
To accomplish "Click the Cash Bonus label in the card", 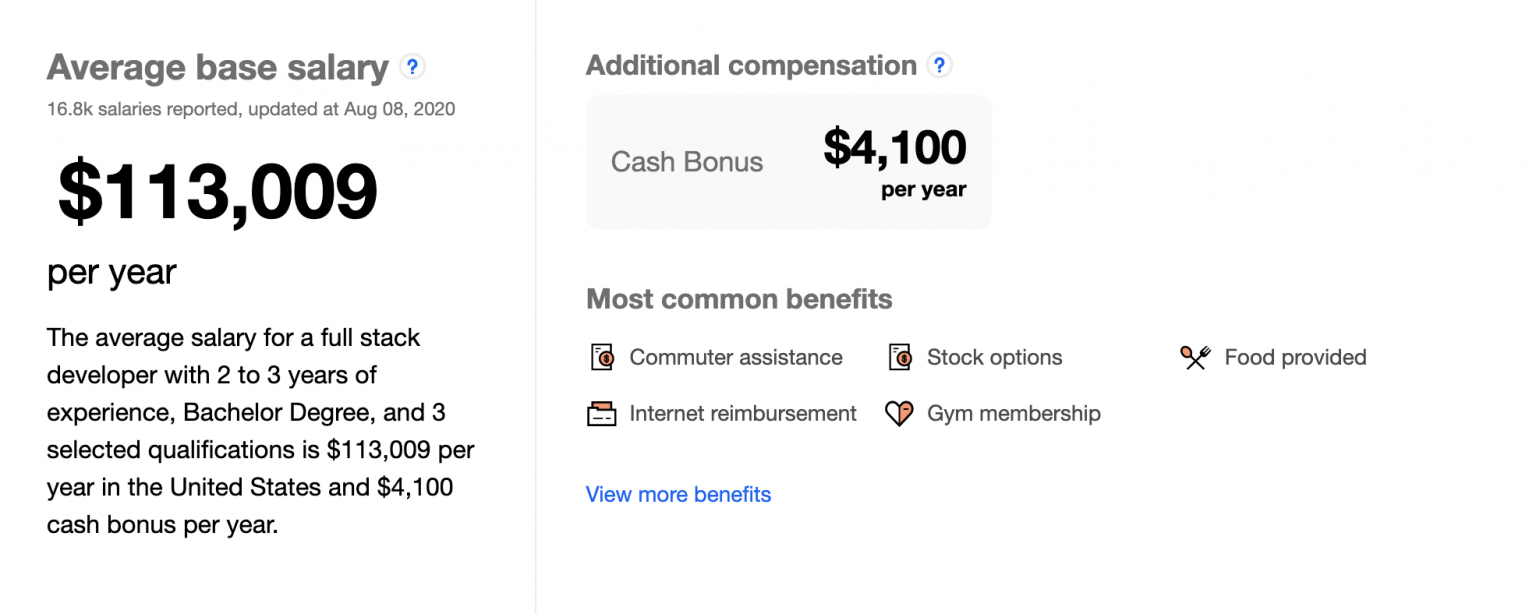I will (687, 162).
